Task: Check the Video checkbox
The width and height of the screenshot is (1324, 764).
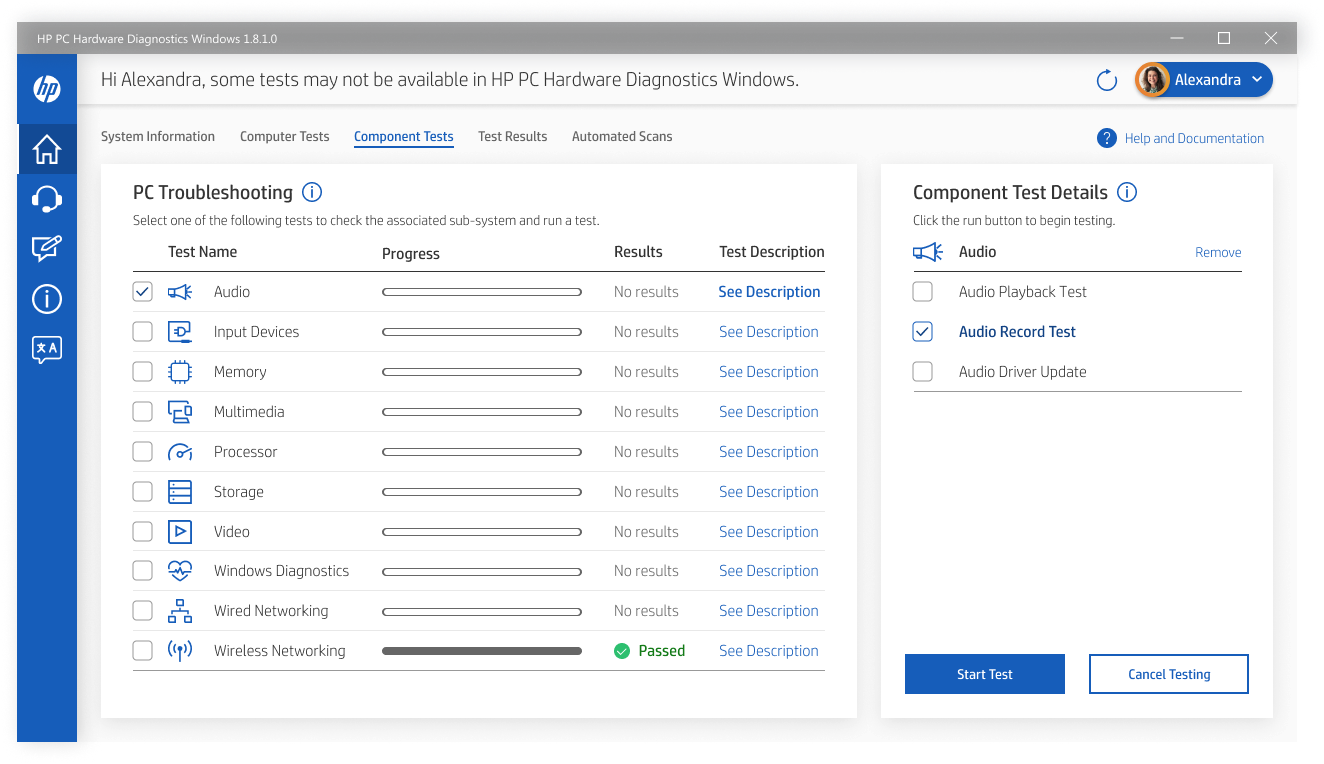Action: click(x=143, y=532)
